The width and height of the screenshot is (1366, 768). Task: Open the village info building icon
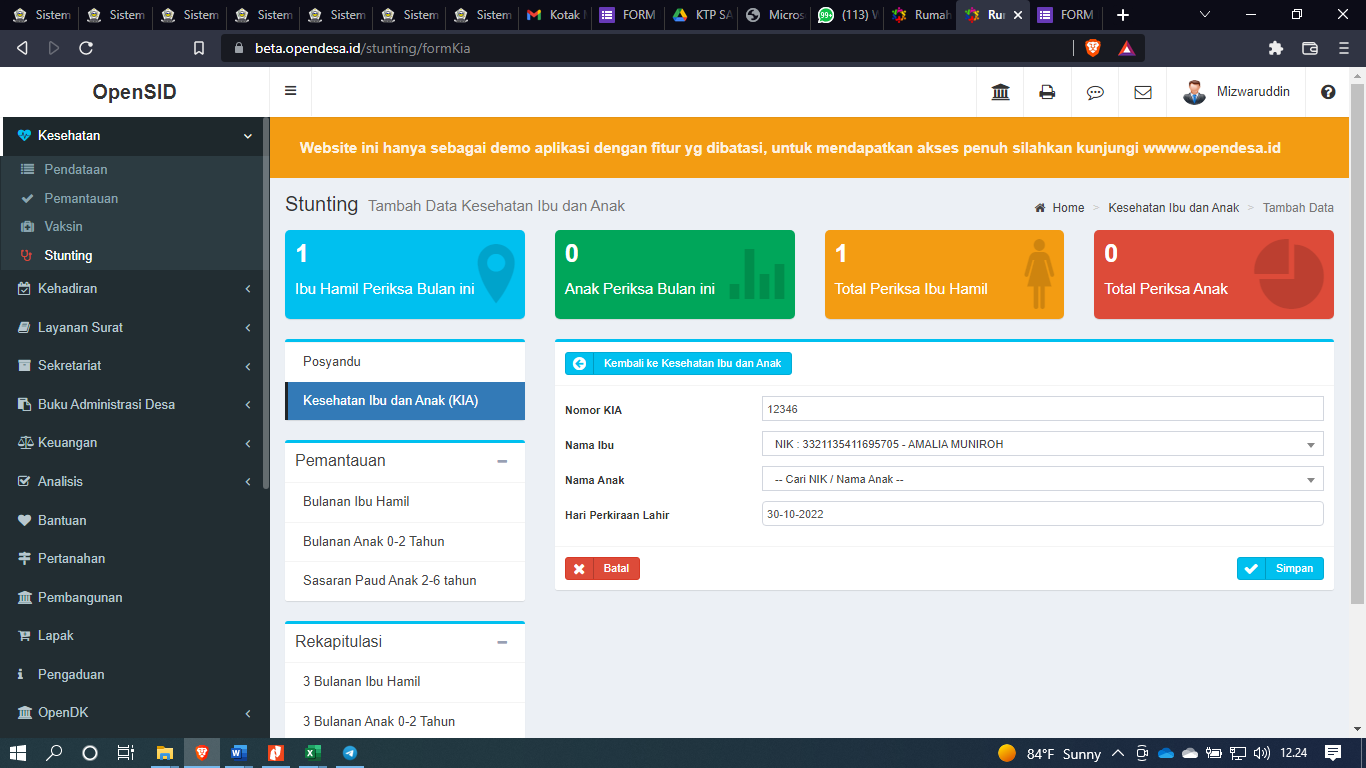(1000, 92)
